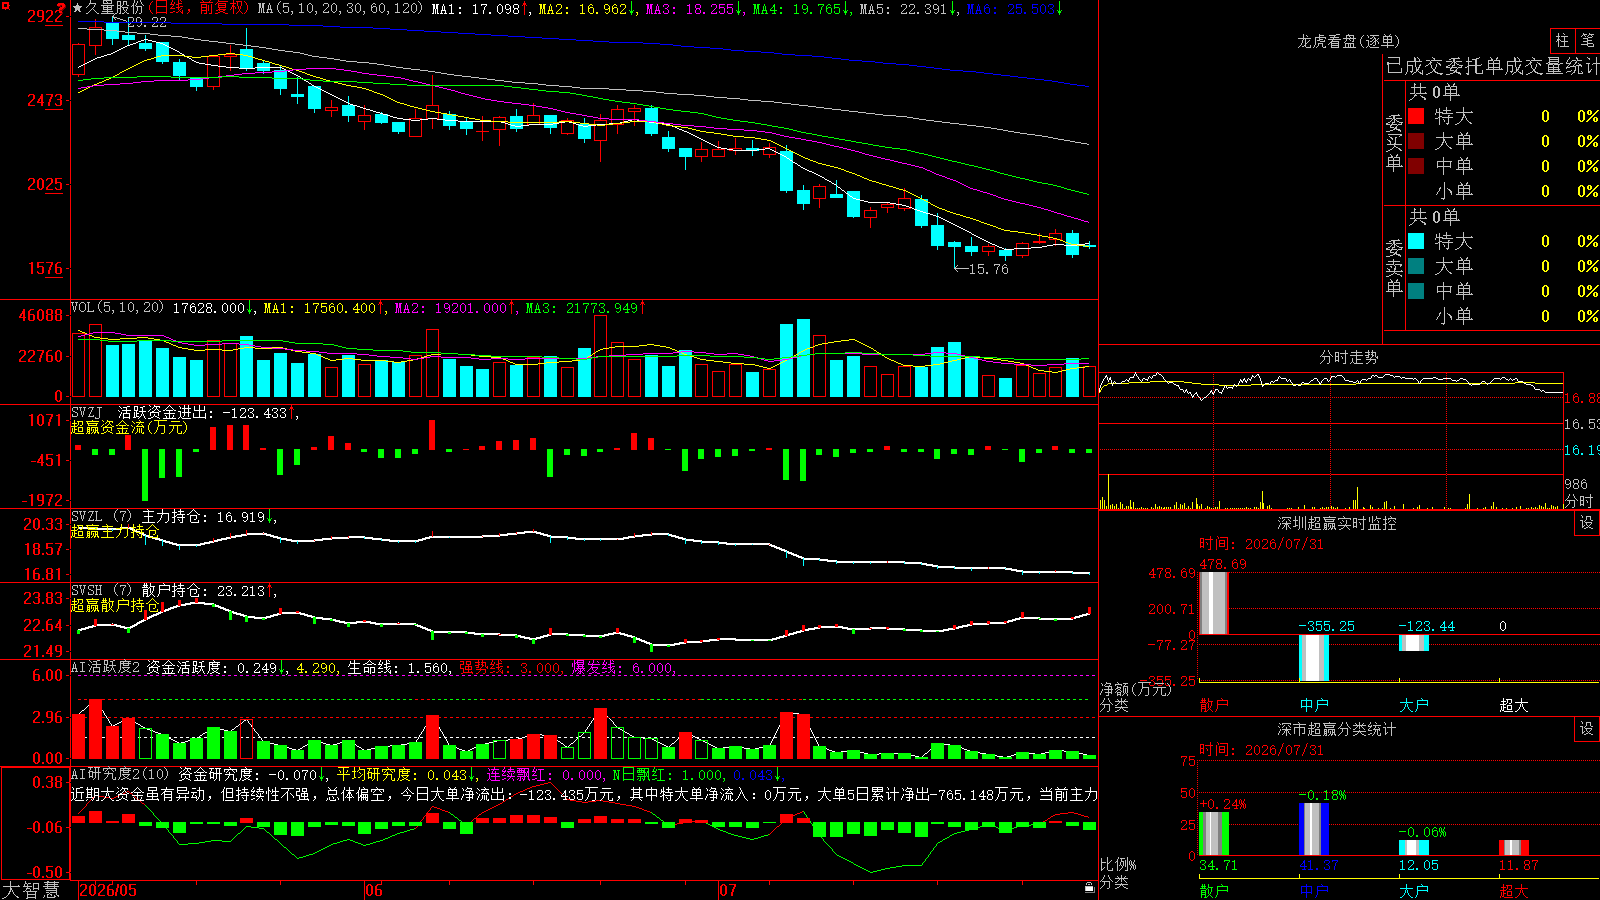Click the MA(5,10,20,30,60,120) indicator label
Image resolution: width=1600 pixels, height=900 pixels.
coord(340,8)
